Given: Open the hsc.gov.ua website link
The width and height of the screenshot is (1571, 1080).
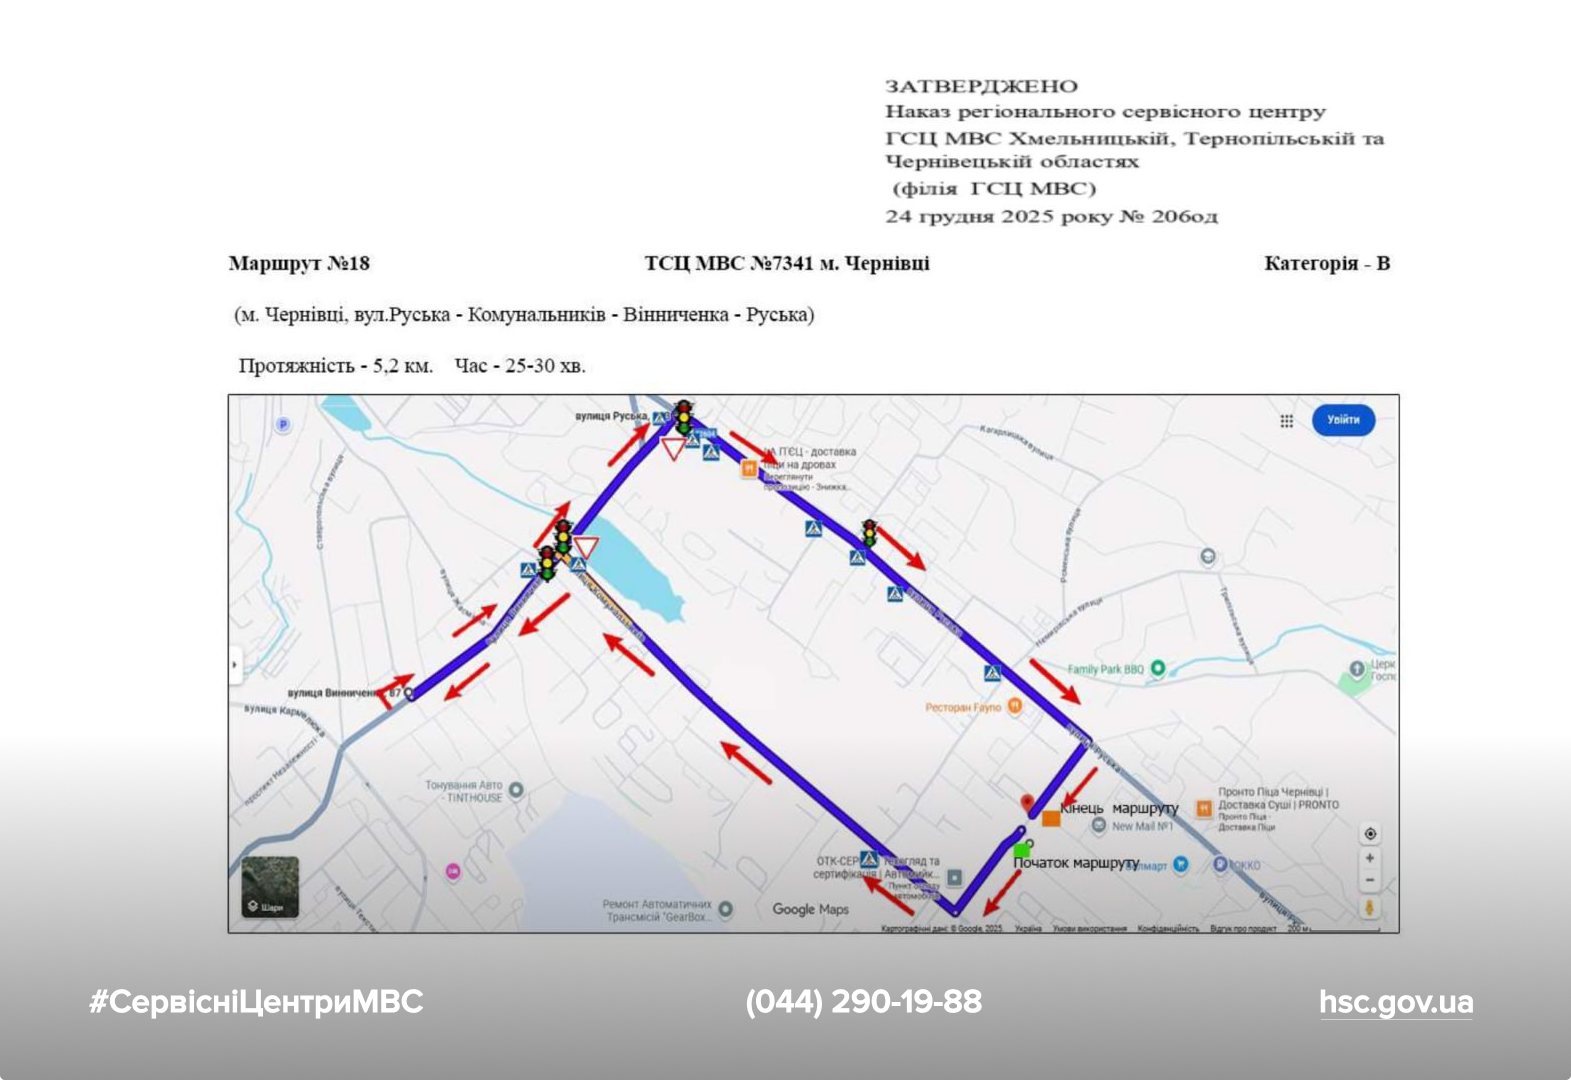Looking at the screenshot, I should pos(1395,1002).
